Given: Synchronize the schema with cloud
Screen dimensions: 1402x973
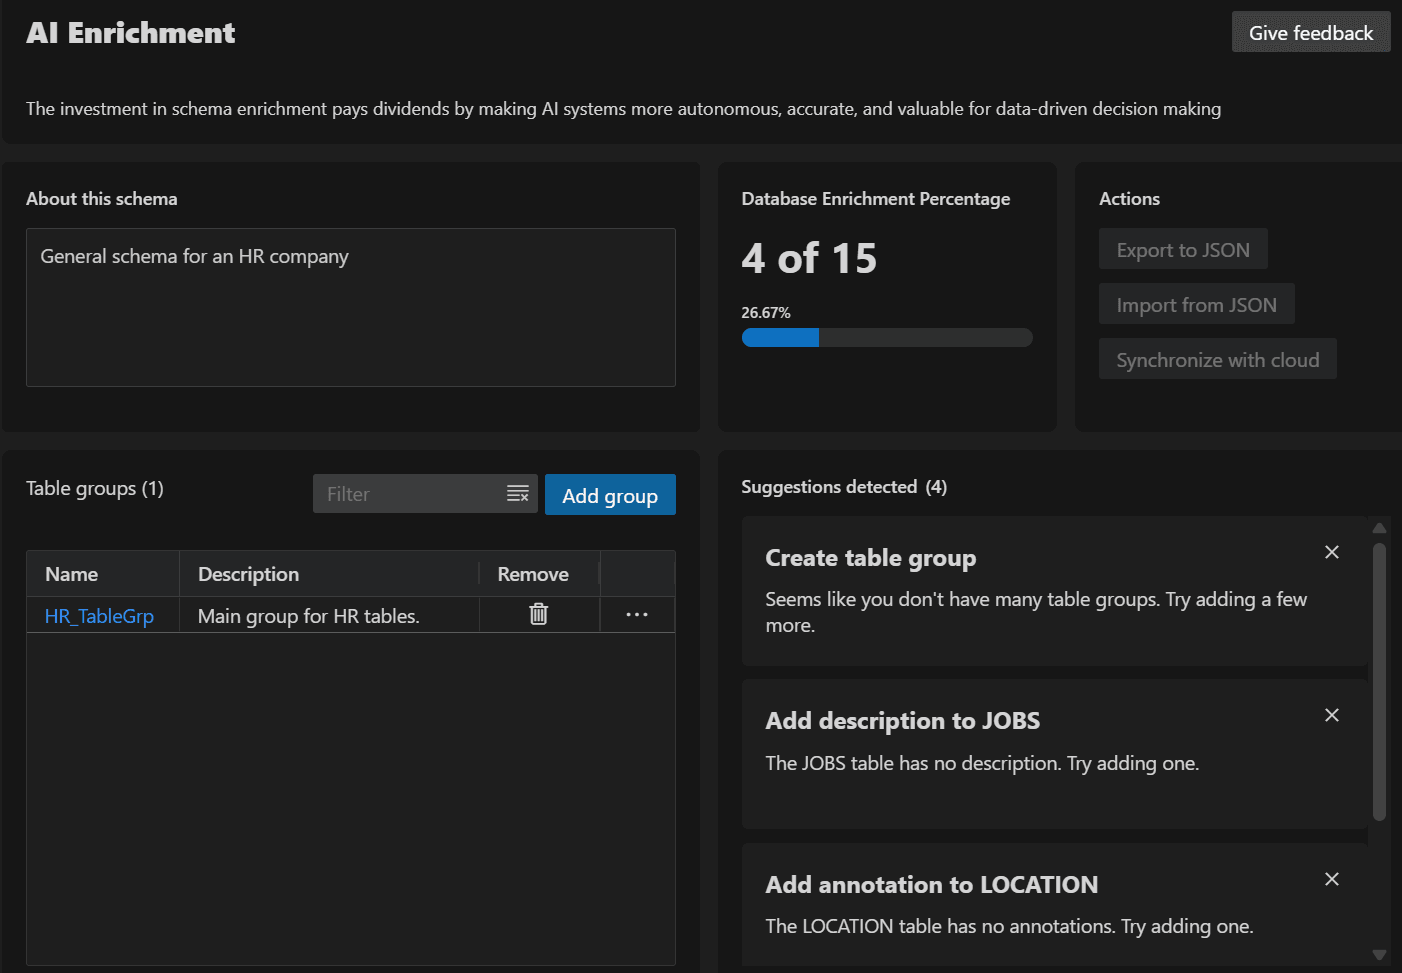Looking at the screenshot, I should [x=1217, y=358].
